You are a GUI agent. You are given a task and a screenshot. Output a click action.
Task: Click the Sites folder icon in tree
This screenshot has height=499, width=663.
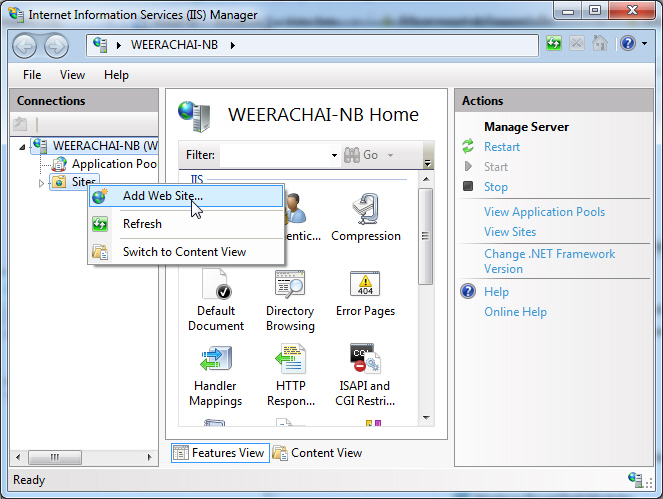(x=59, y=182)
